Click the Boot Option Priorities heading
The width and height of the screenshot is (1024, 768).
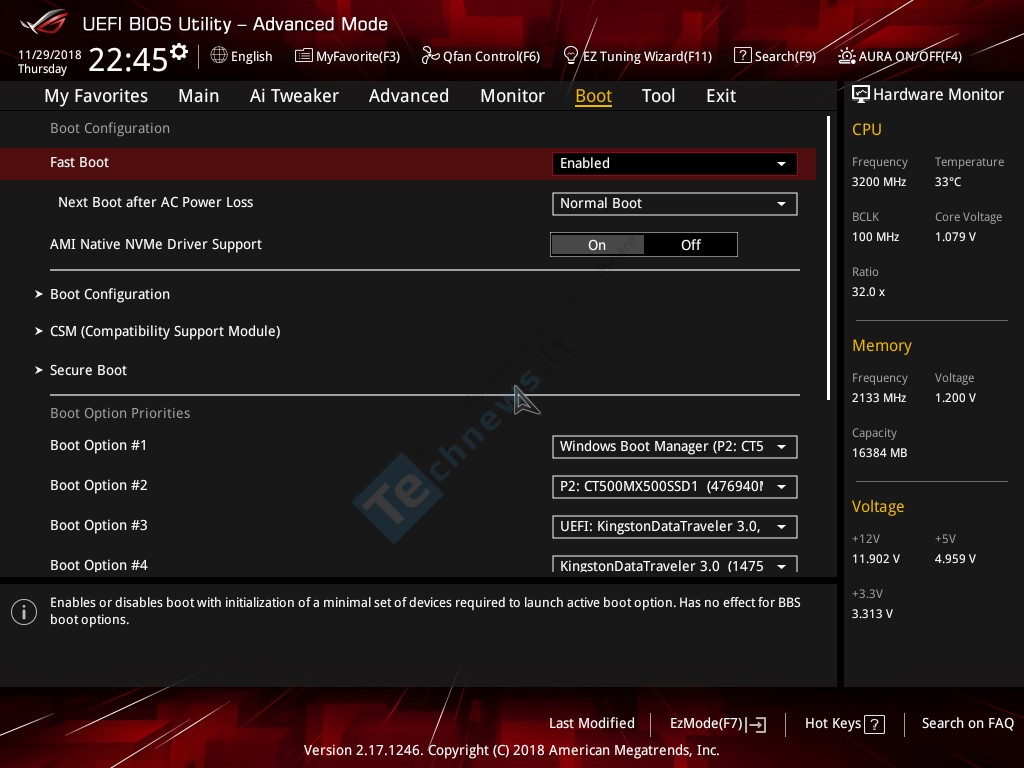click(x=120, y=413)
